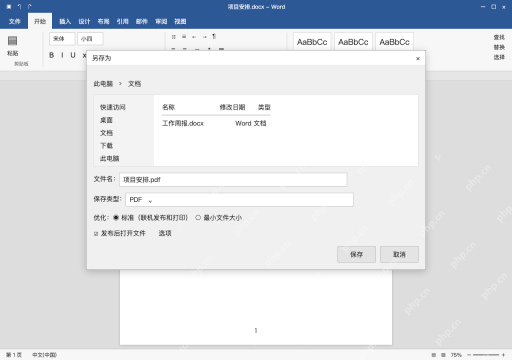The height and width of the screenshot is (360, 512).
Task: Click 文档 in the breadcrumb path
Action: [x=134, y=84]
